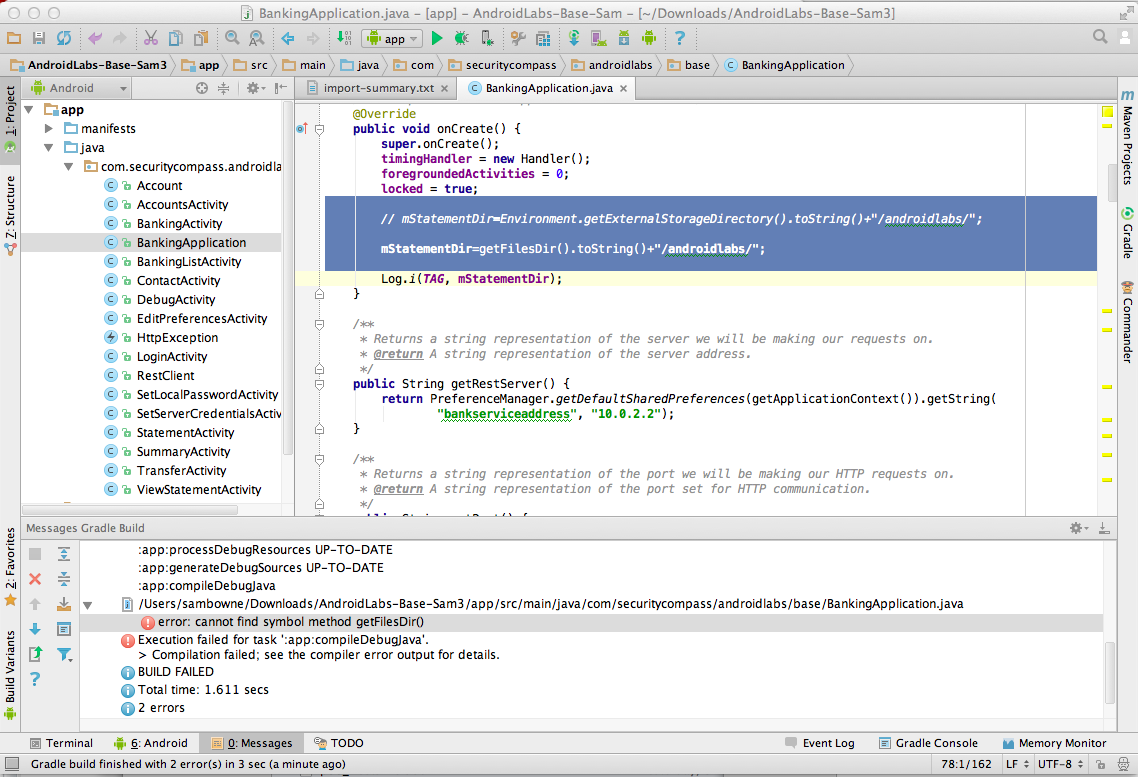The image size is (1138, 777).
Task: Click the Save All floppy disk icon
Action: coord(39,38)
